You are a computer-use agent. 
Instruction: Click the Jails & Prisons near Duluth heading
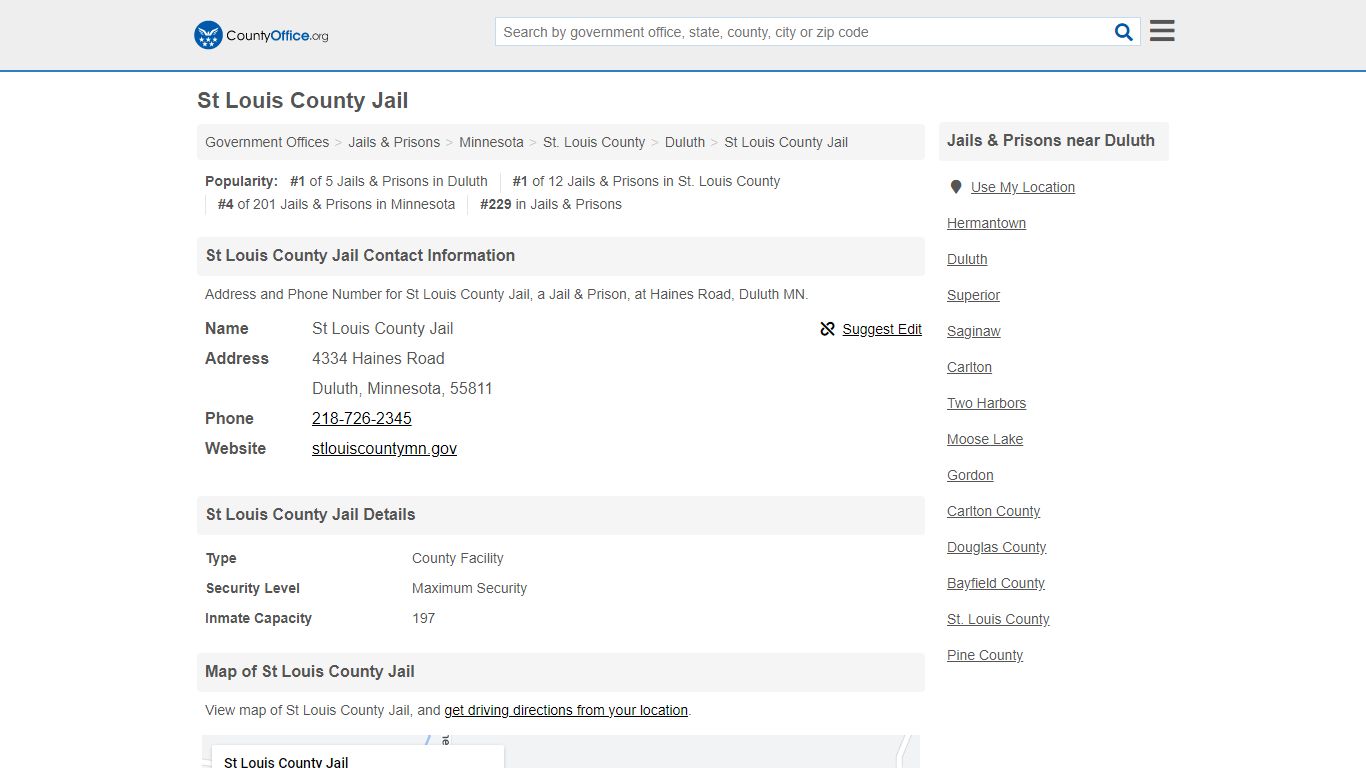click(x=1051, y=141)
